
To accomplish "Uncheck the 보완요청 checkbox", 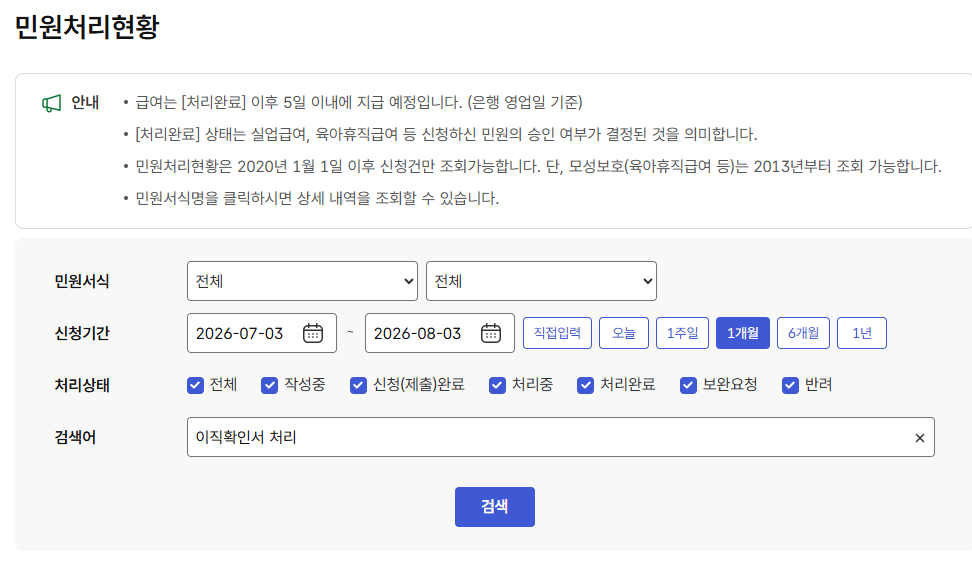I will tap(688, 386).
